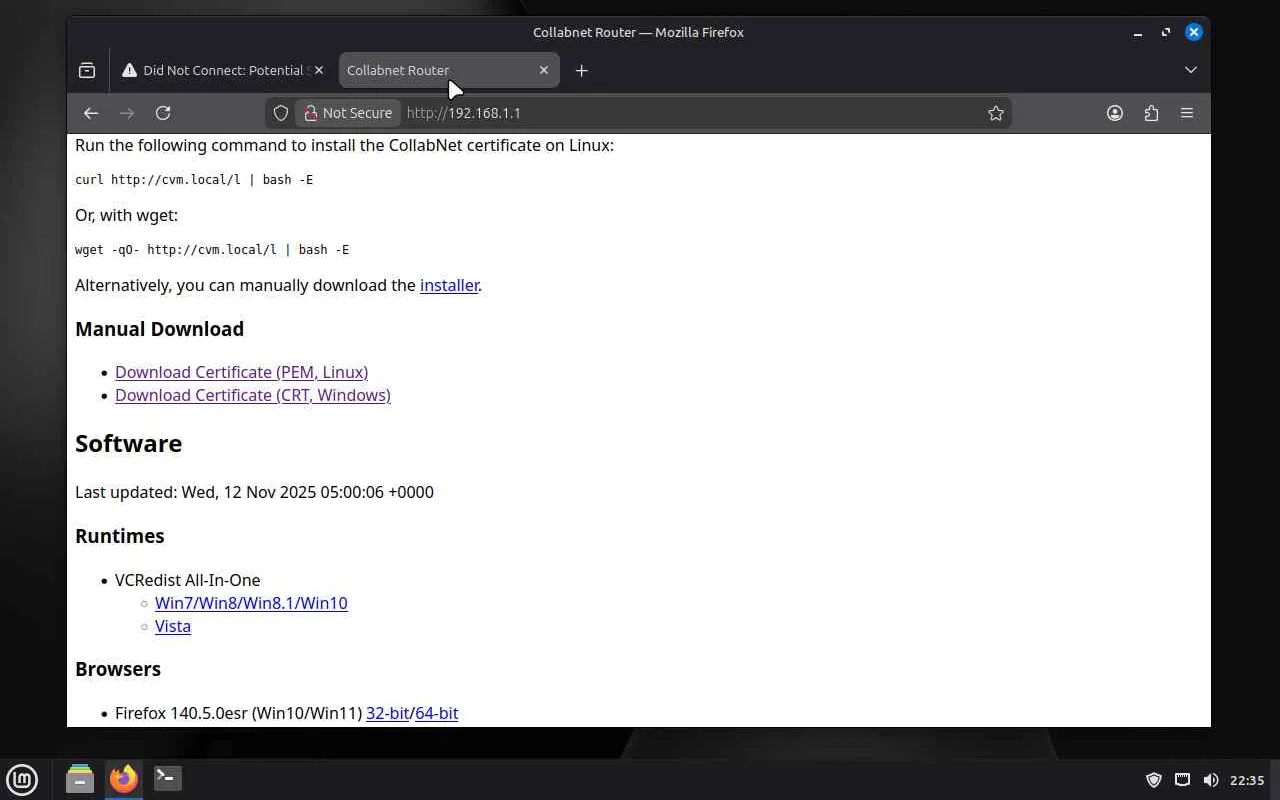Click the Last updated date line
1280x800 pixels.
[x=254, y=492]
